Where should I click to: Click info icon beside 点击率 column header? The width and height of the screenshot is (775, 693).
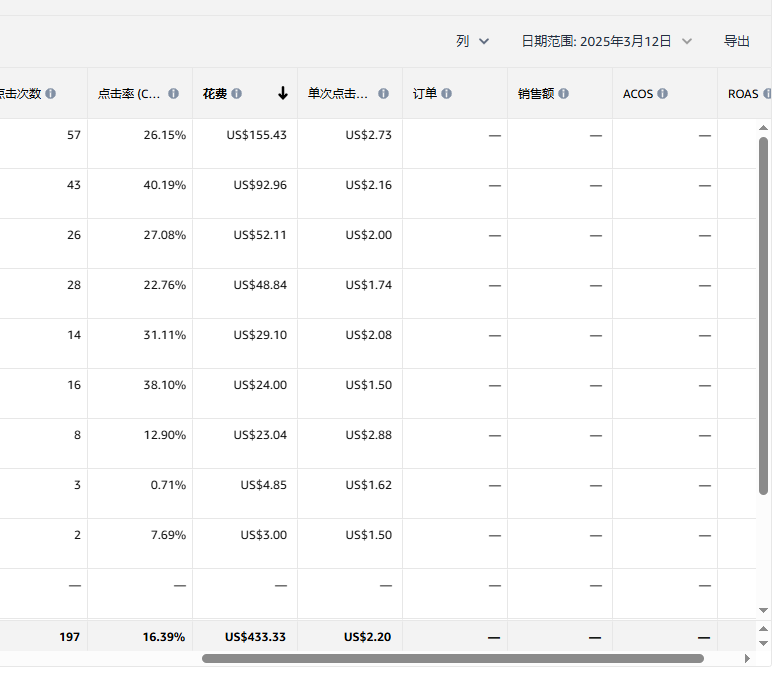(x=173, y=93)
